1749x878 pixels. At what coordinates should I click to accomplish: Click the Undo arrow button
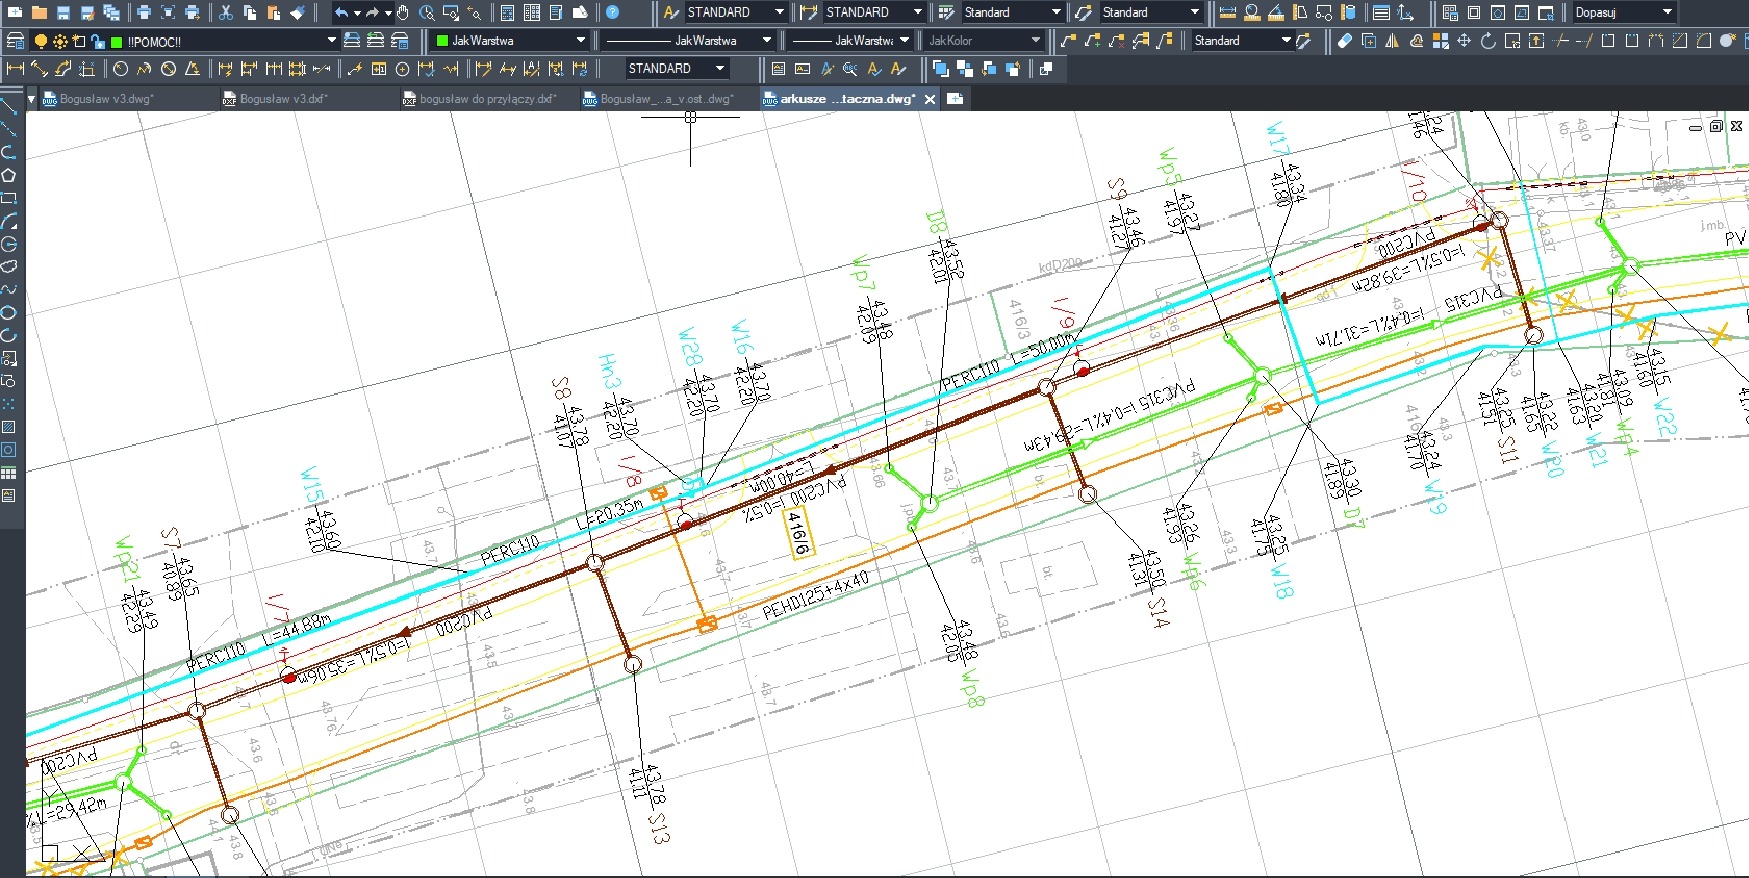(x=341, y=13)
